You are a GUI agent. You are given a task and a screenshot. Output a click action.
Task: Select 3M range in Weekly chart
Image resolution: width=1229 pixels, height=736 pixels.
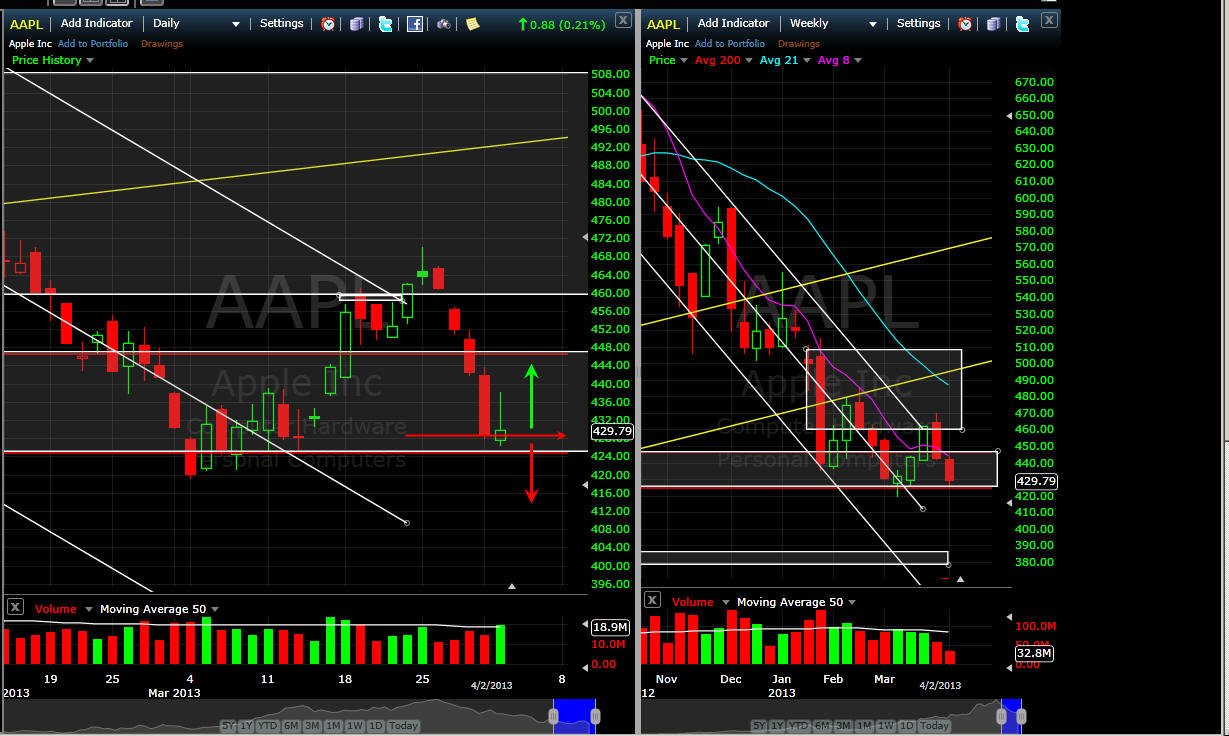[842, 725]
